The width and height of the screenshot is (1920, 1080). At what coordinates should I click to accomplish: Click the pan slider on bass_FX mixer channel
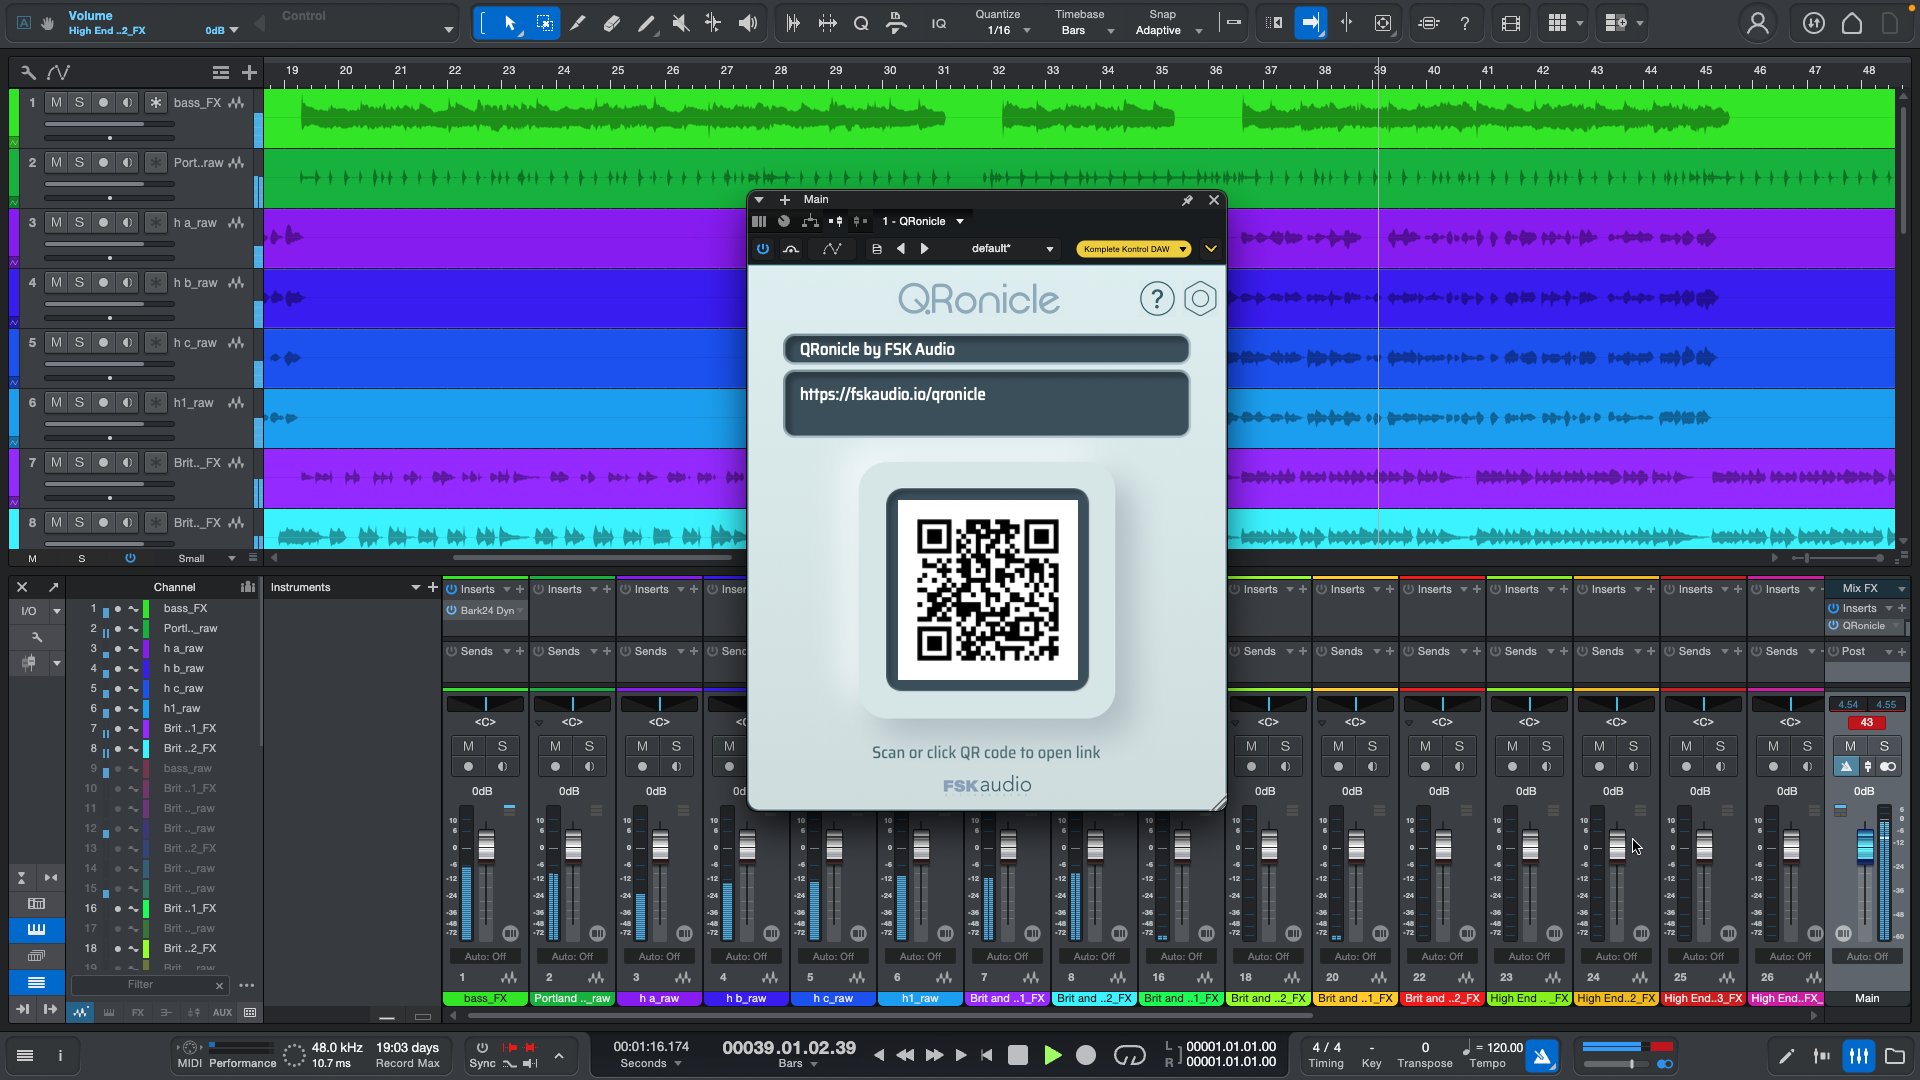tap(485, 704)
